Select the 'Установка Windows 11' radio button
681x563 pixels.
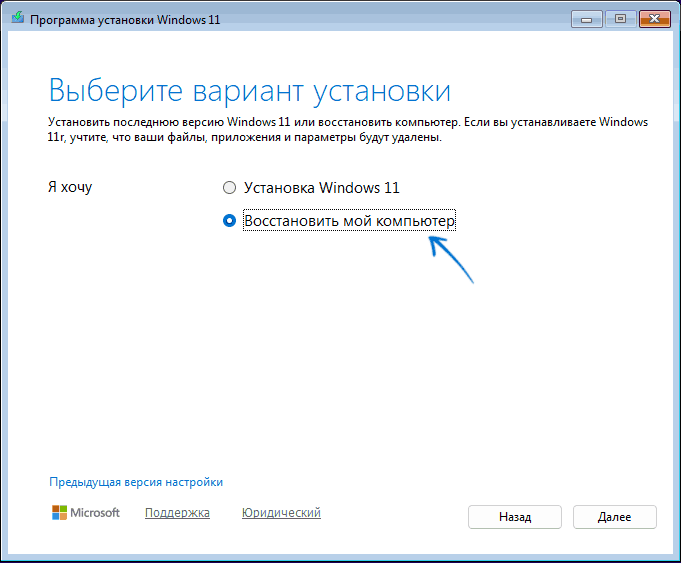pyautogui.click(x=229, y=188)
